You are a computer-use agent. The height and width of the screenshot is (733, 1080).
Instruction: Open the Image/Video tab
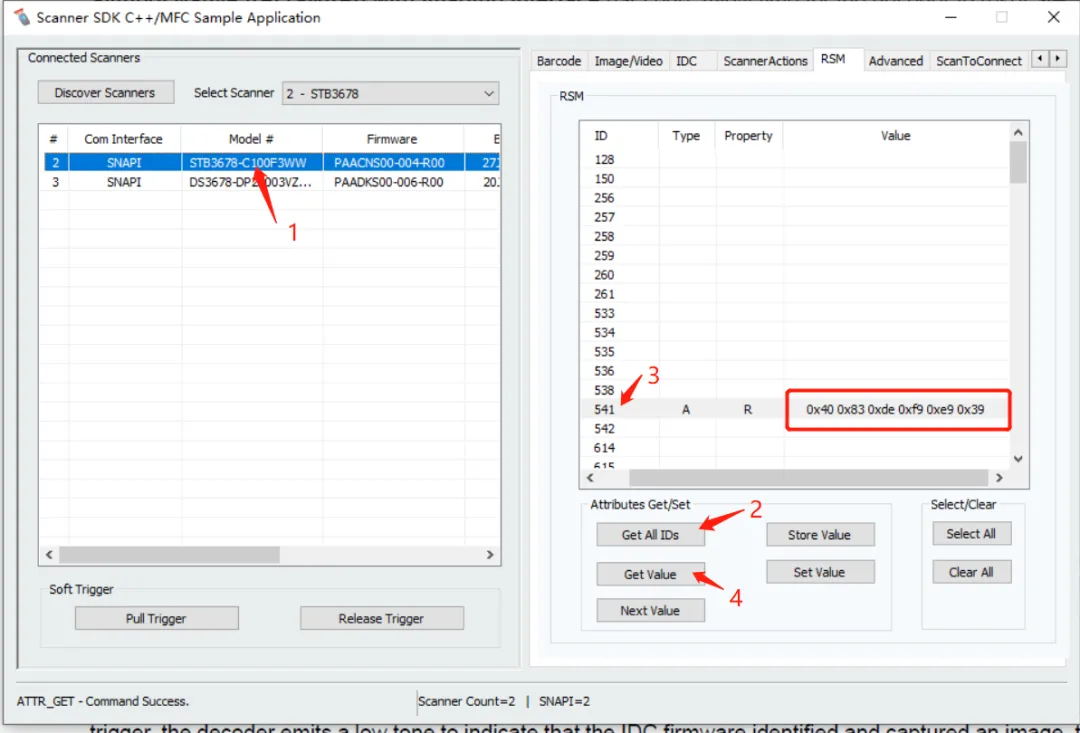[628, 61]
